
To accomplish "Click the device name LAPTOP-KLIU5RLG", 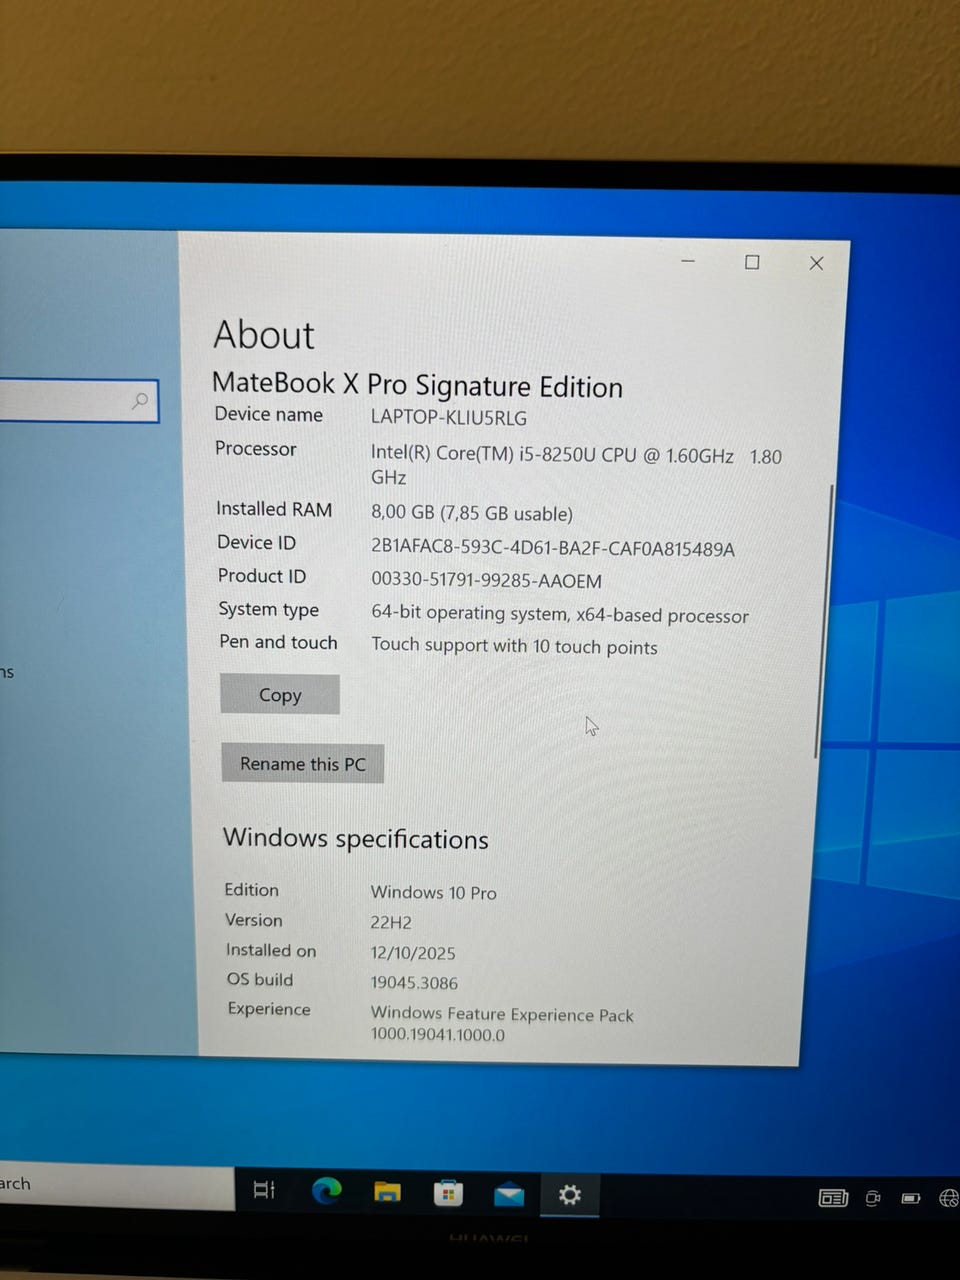I will point(449,418).
